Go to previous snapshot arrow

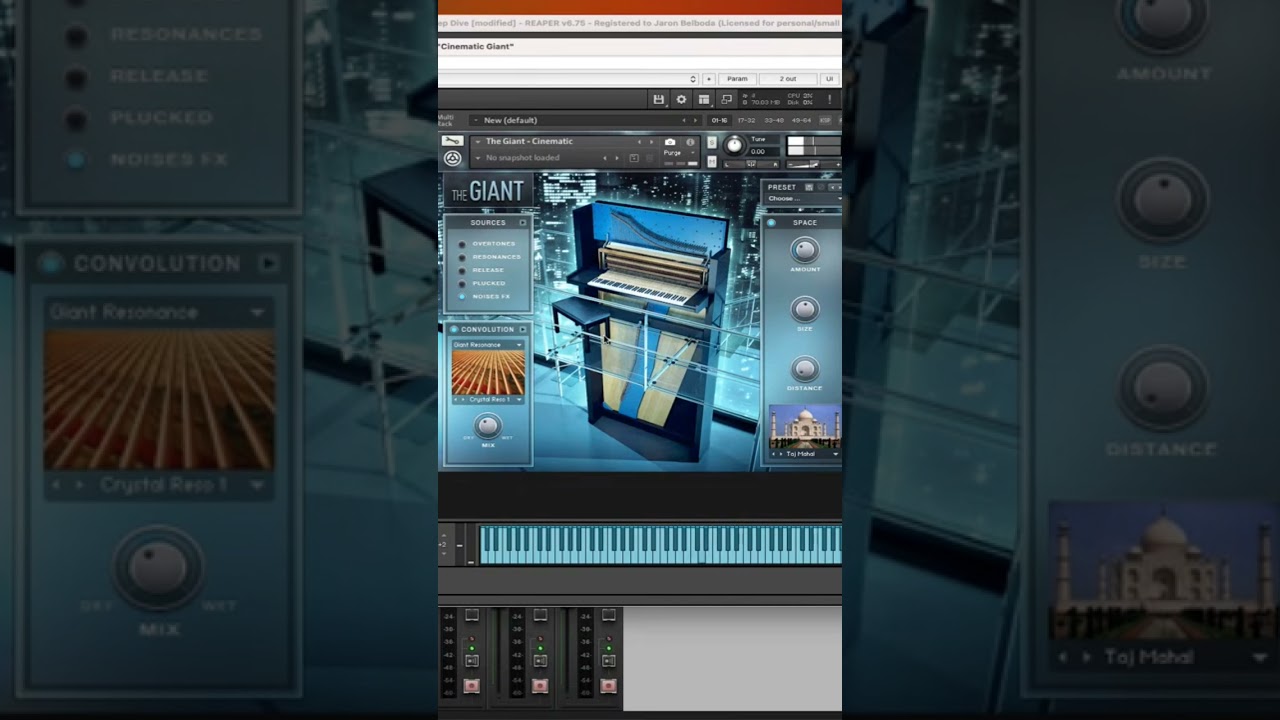pos(605,158)
